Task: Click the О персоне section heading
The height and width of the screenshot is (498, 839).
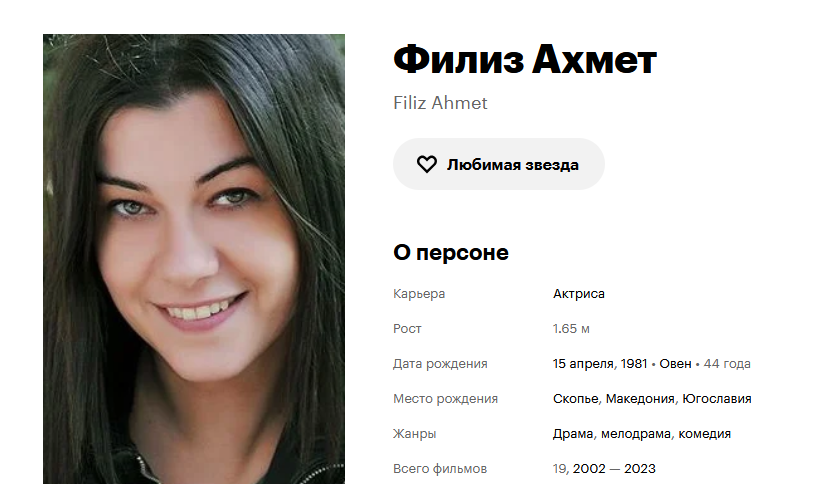Action: (451, 252)
